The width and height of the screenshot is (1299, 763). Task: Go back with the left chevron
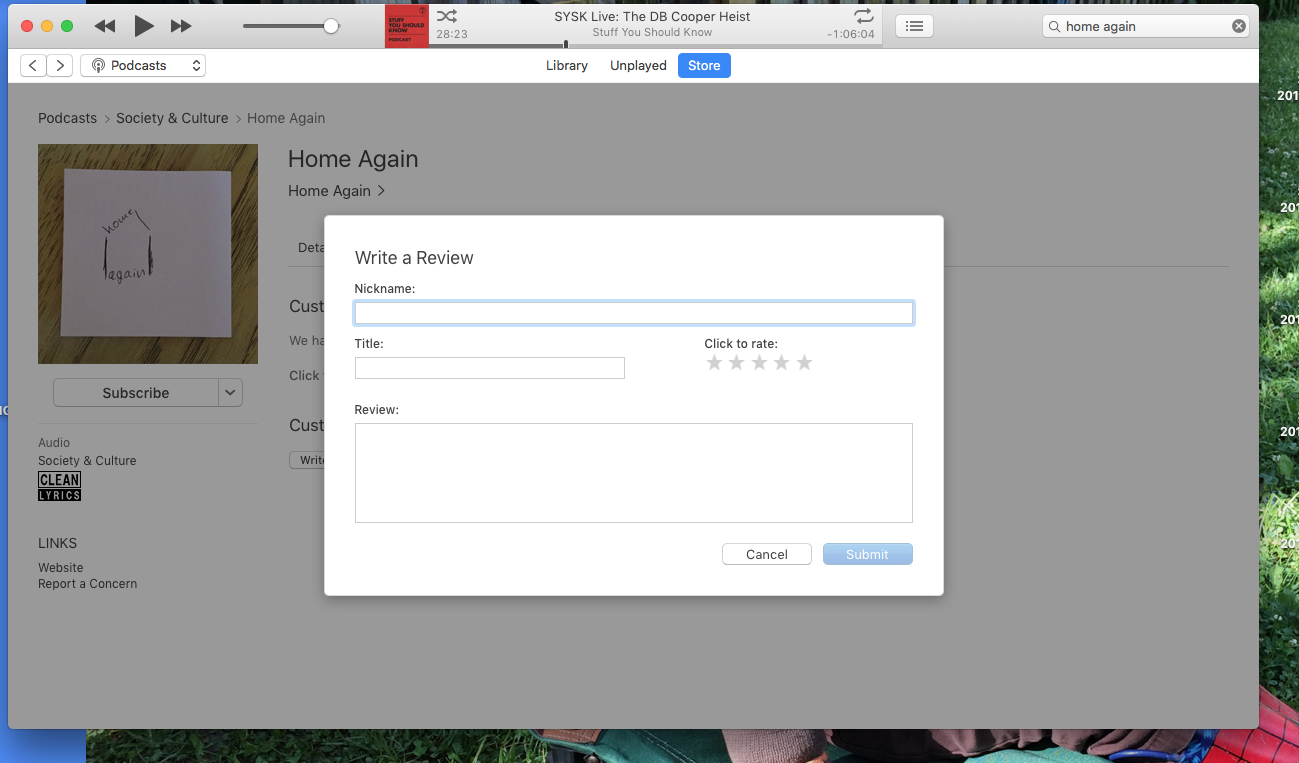[x=33, y=65]
